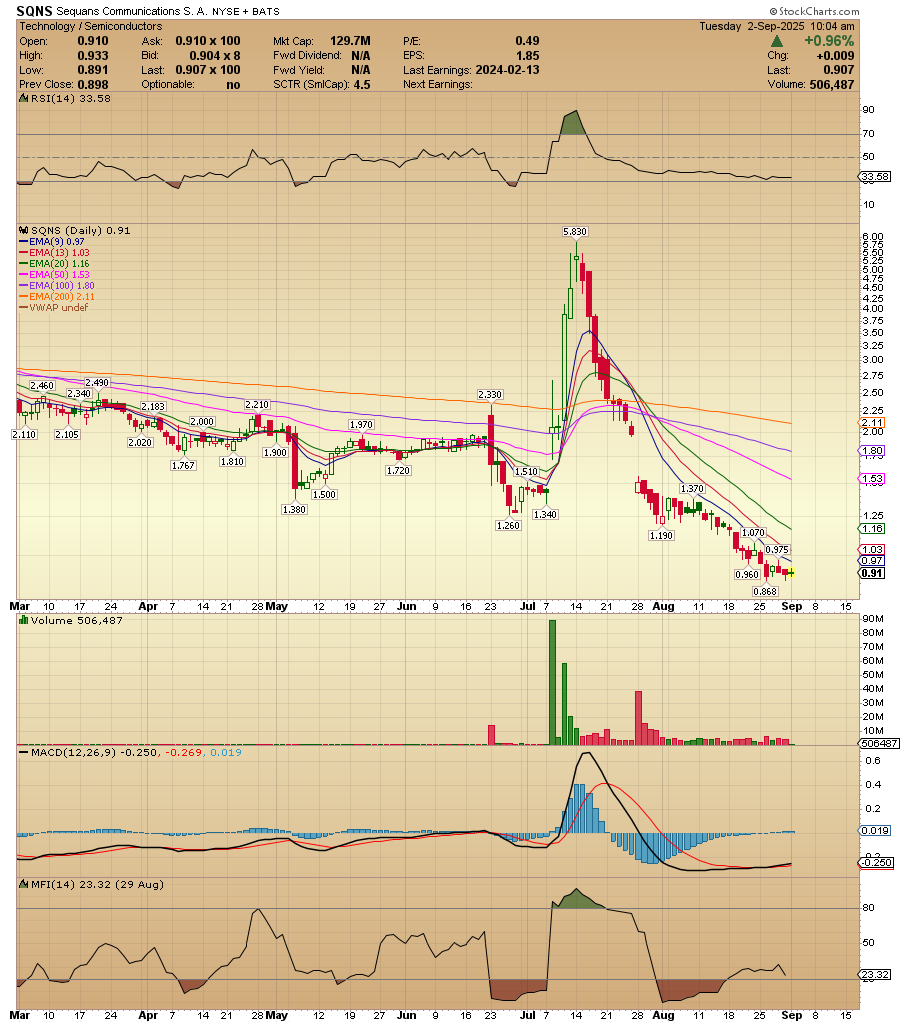Viewport: 900px width, 1023px height.
Task: Click the EMA(200) 2.11 legend entry
Action: (x=57, y=297)
